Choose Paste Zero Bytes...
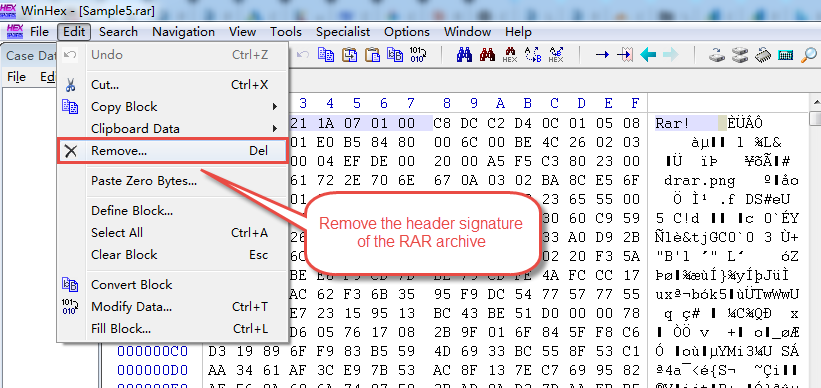821x388 pixels. click(x=172, y=181)
